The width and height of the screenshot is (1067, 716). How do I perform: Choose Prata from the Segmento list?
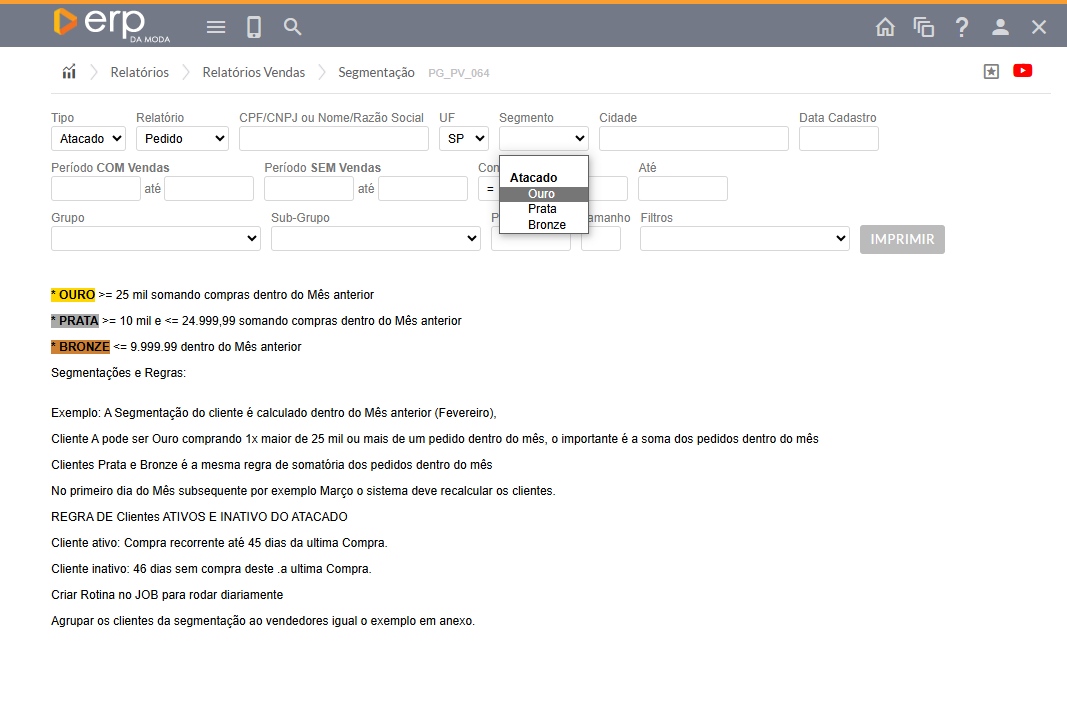click(542, 209)
